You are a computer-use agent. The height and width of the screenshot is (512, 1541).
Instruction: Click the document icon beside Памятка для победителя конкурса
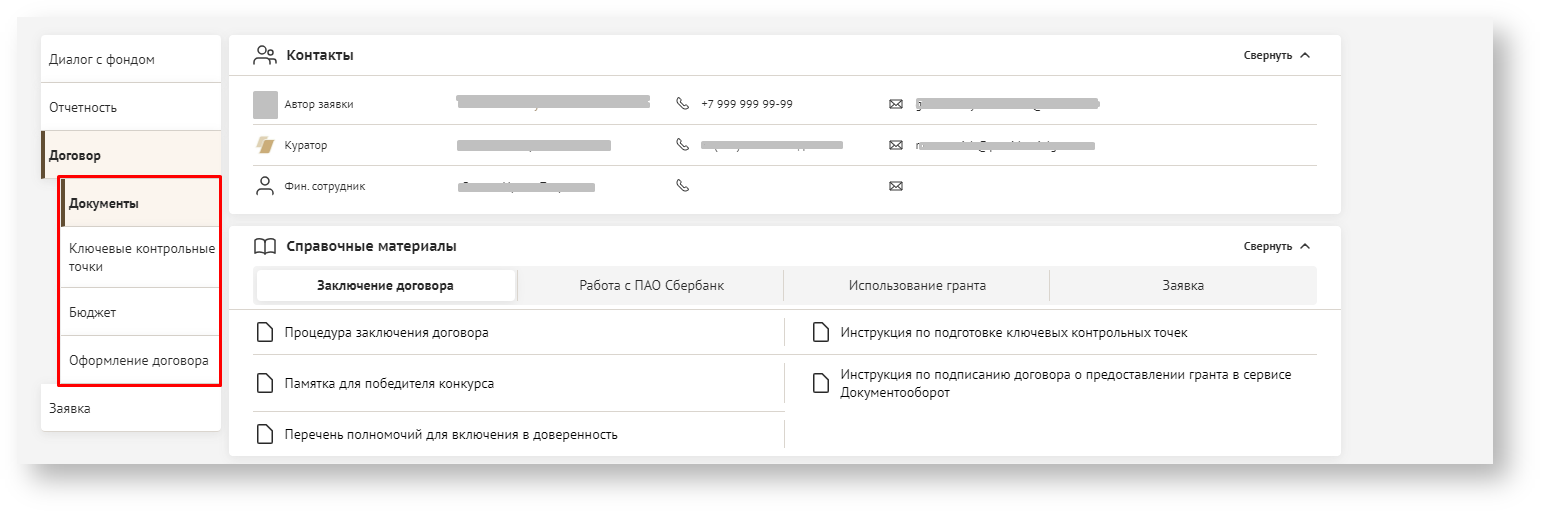[265, 383]
